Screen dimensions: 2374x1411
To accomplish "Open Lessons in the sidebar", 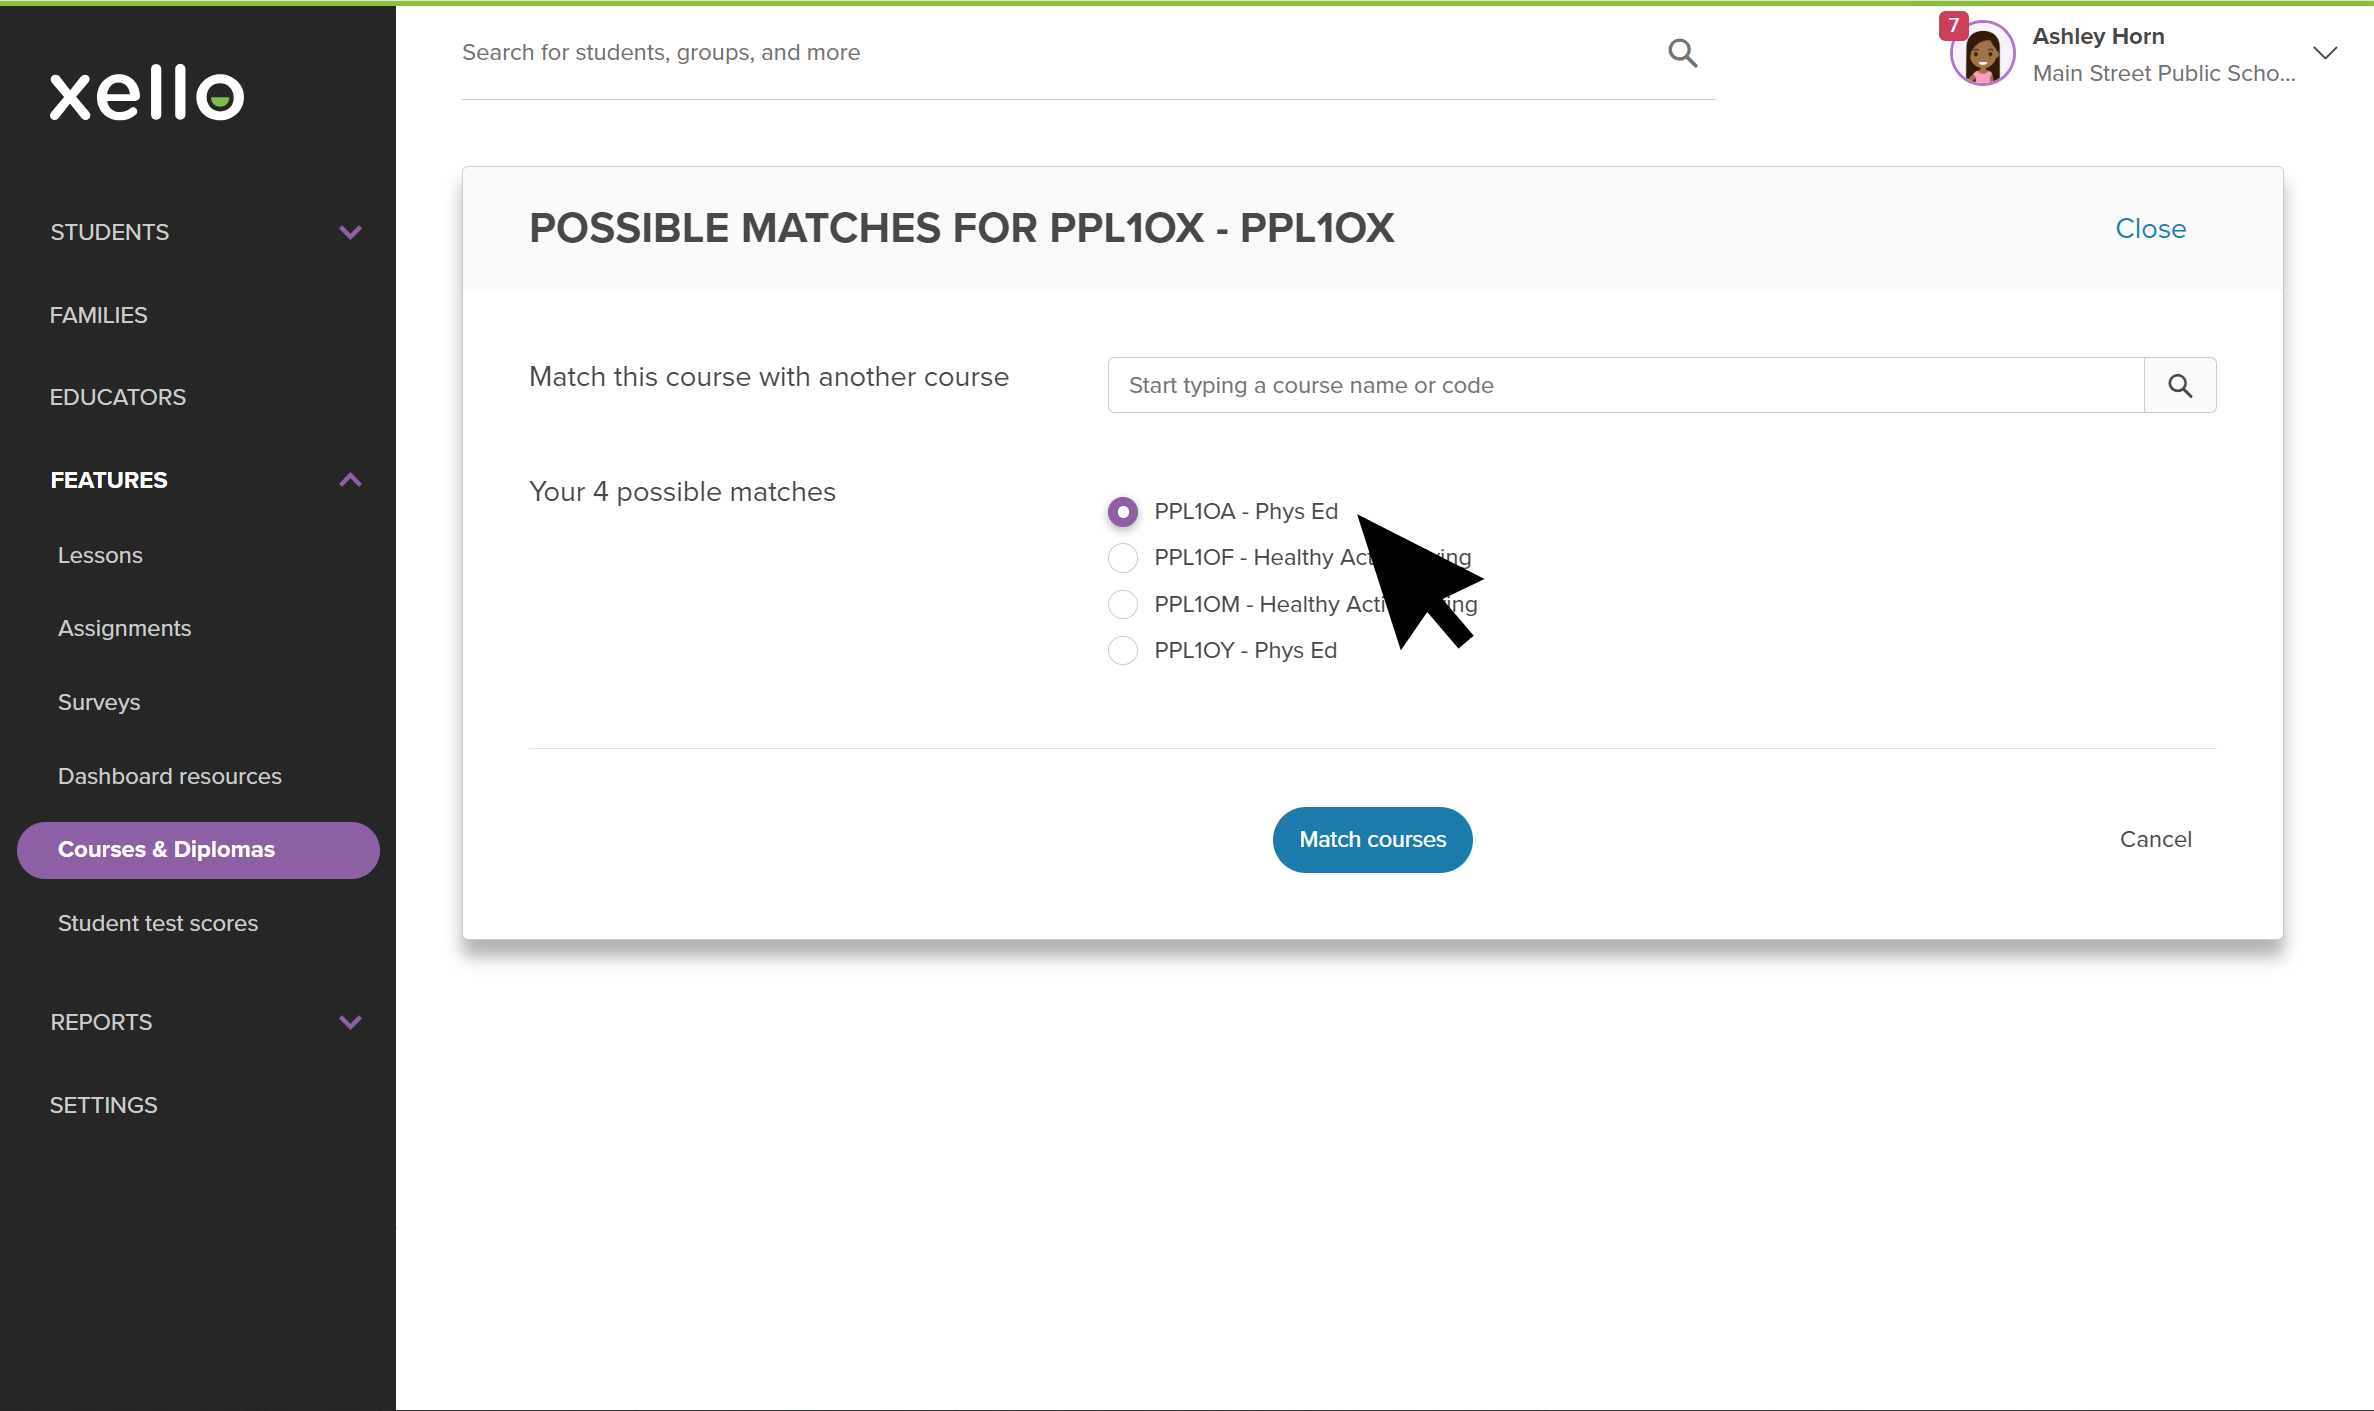I will tap(100, 555).
